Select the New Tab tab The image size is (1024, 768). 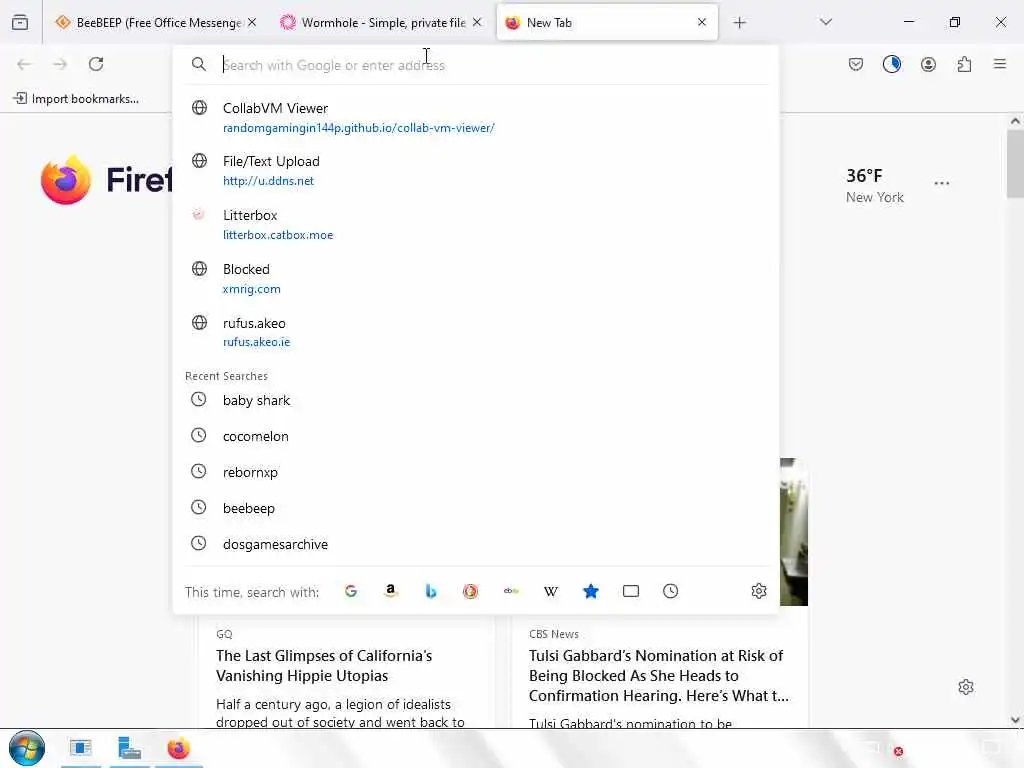pyautogui.click(x=607, y=22)
